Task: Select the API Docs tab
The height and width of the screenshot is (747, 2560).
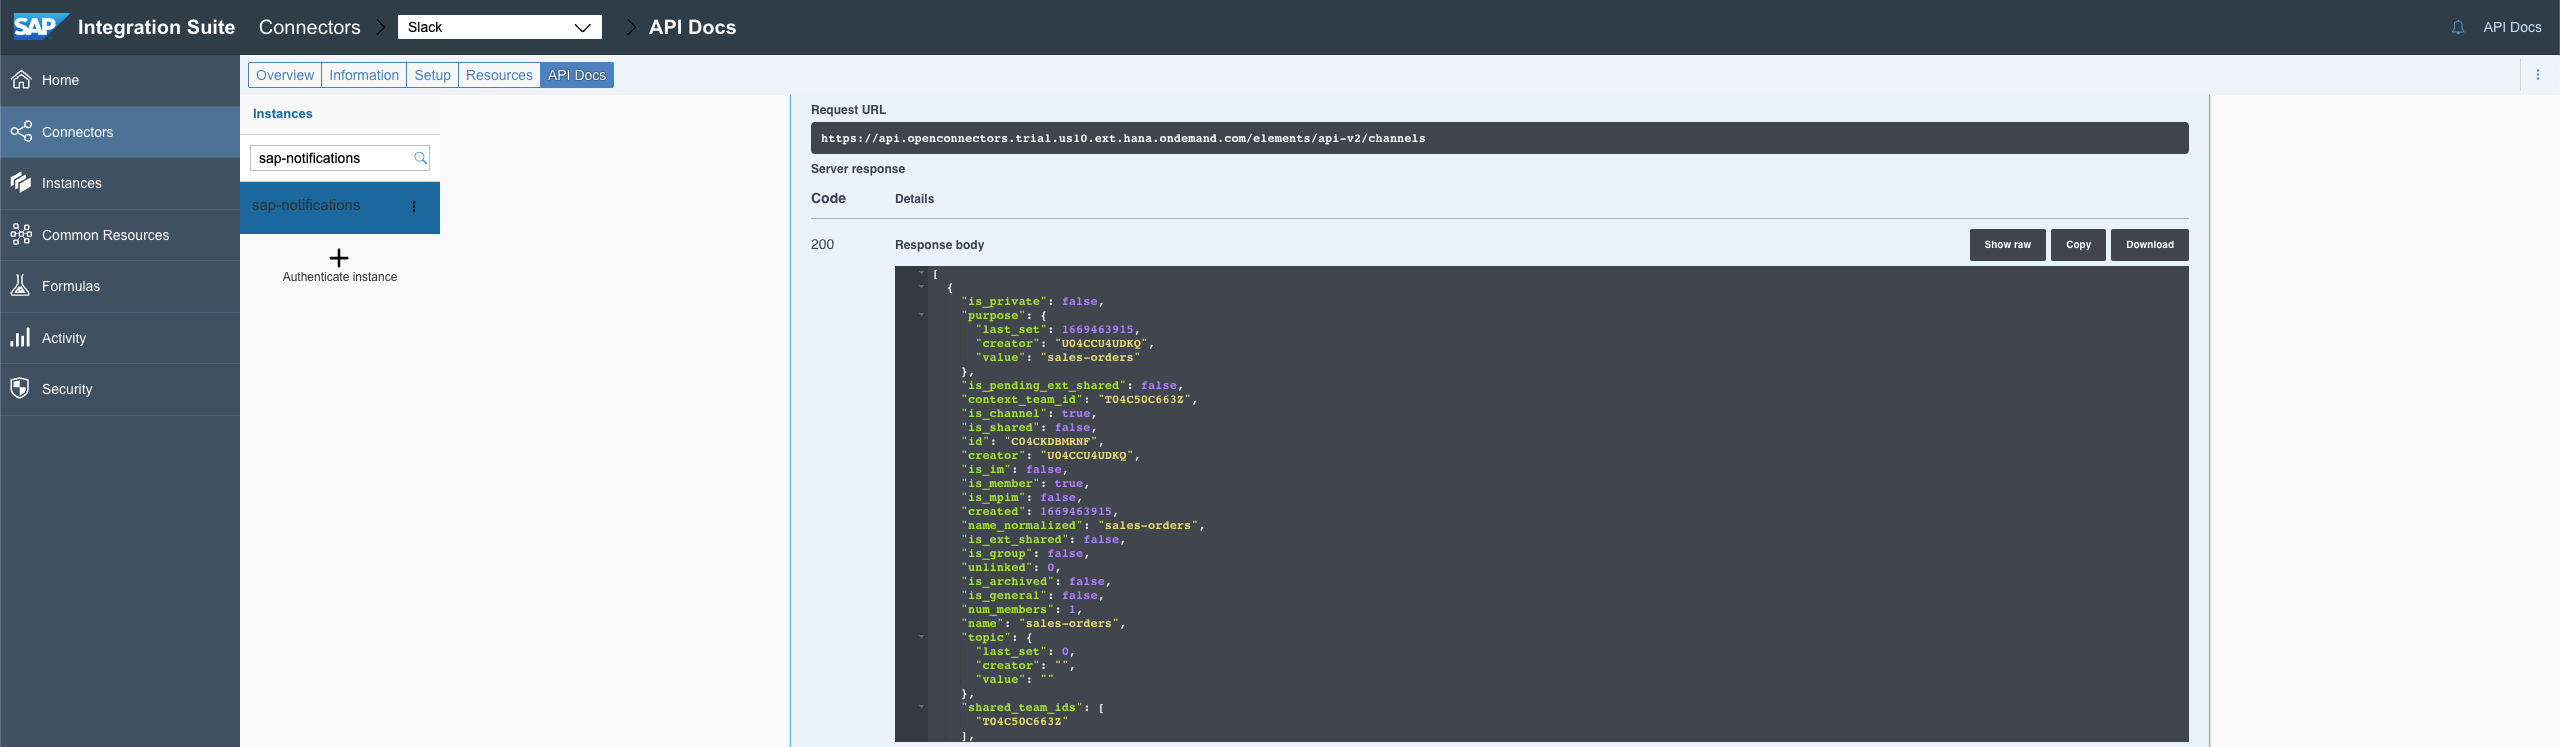Action: 577,75
